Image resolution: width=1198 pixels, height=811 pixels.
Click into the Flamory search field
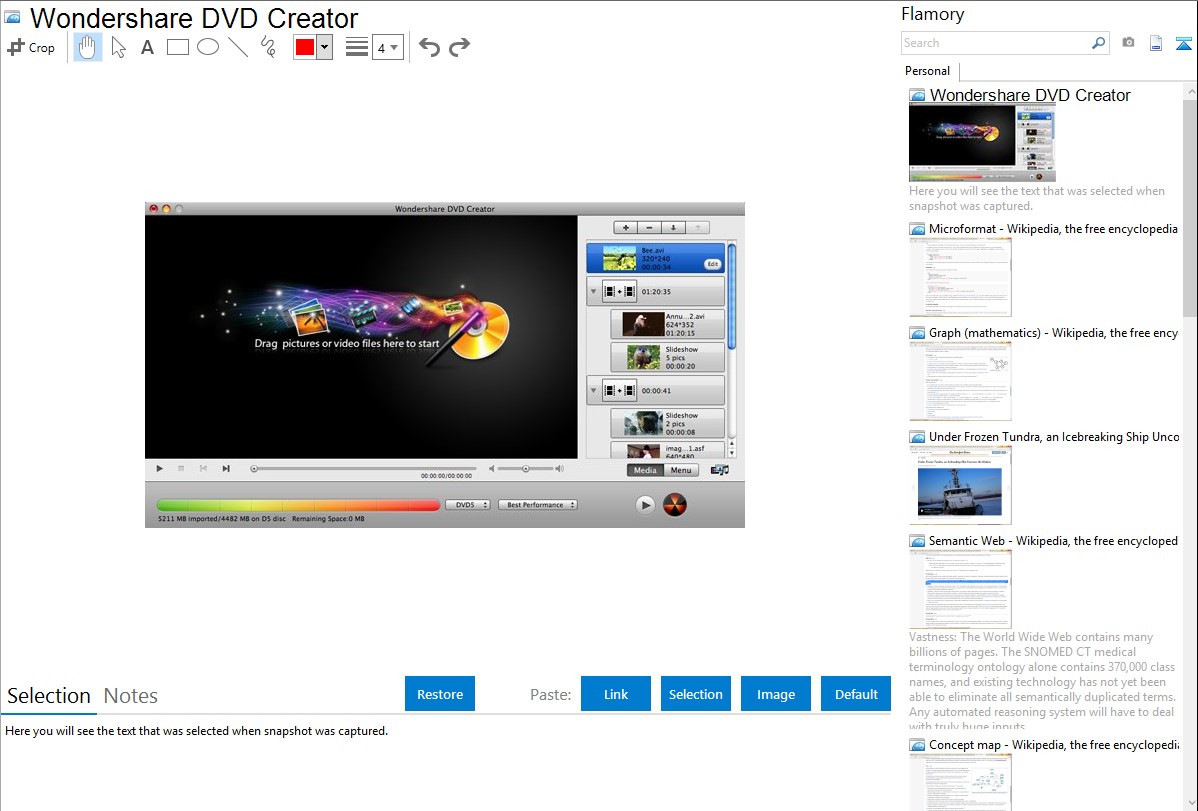click(995, 43)
